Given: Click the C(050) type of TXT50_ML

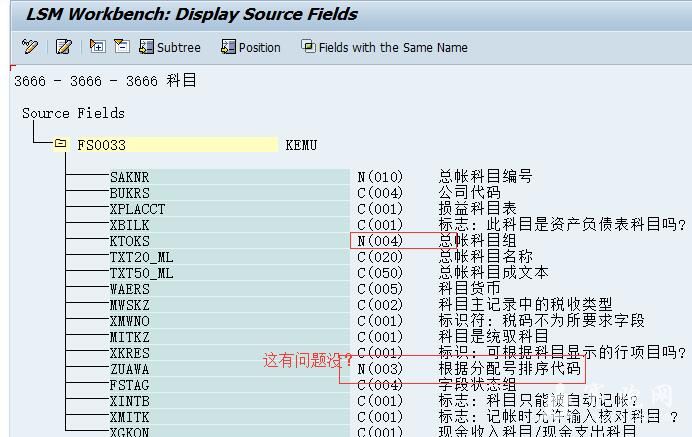Looking at the screenshot, I should point(380,273).
